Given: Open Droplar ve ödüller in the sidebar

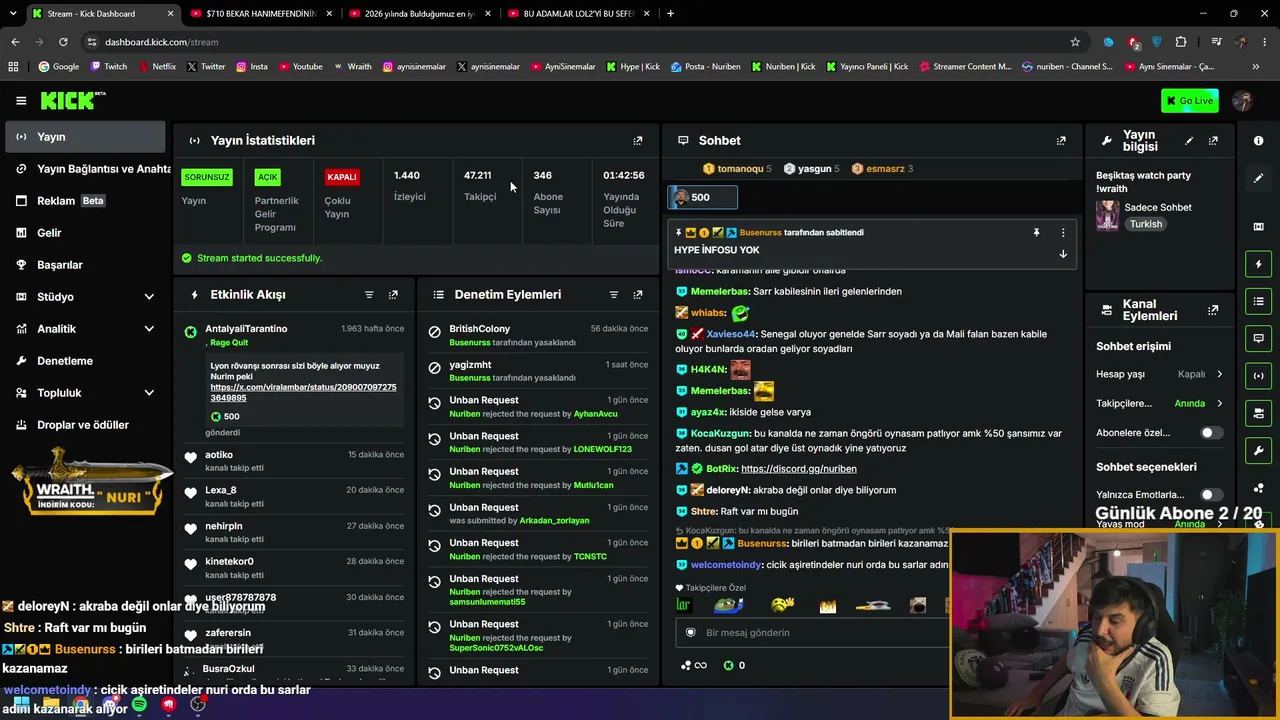Looking at the screenshot, I should click(x=85, y=425).
